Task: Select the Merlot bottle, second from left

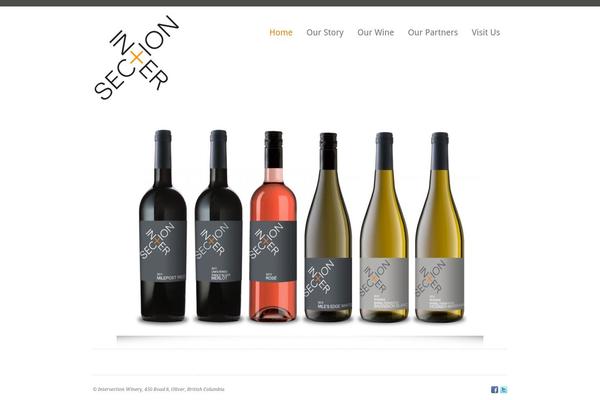Action: (218, 226)
